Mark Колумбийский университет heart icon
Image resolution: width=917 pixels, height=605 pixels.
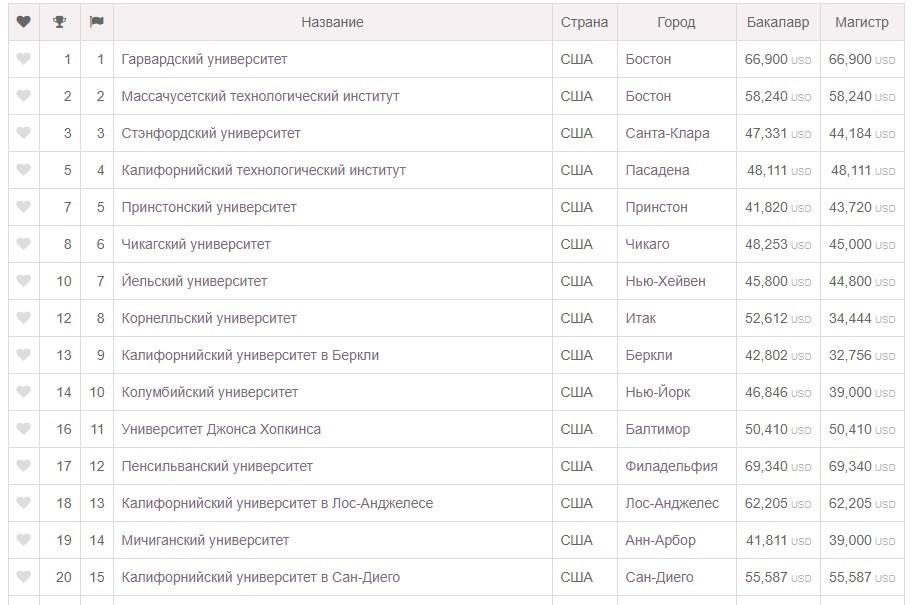(23, 392)
